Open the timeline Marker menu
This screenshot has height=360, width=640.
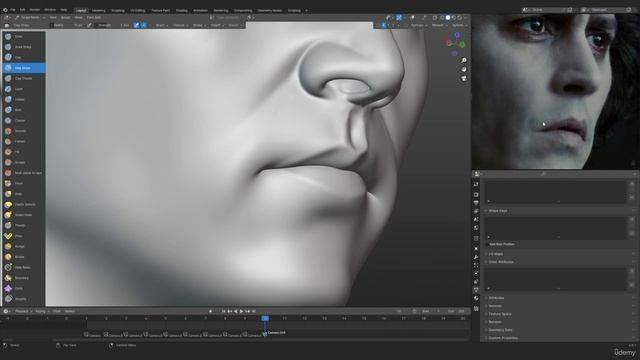(70, 311)
